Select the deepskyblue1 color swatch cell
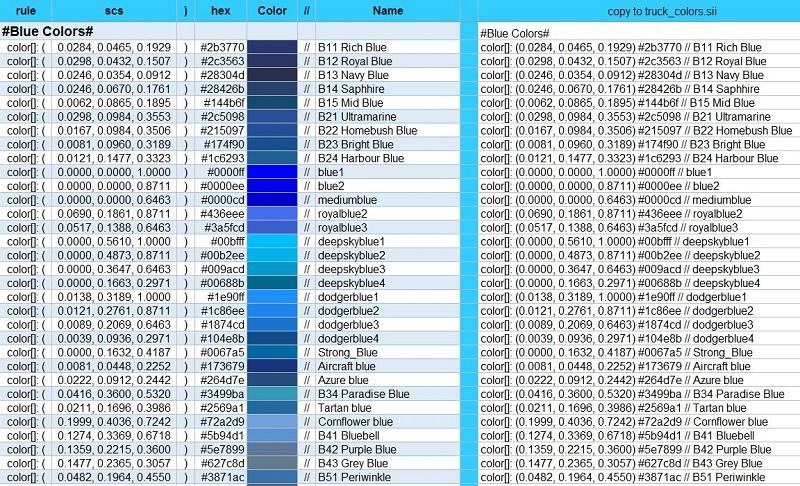Viewport: 800px width, 486px height. pos(272,241)
